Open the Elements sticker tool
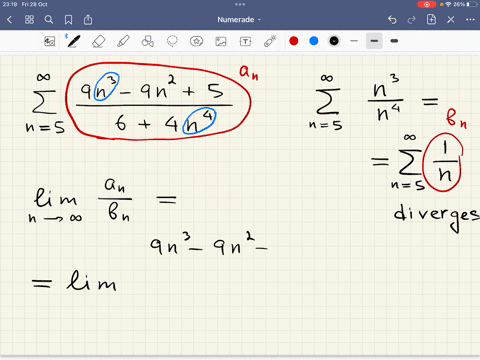This screenshot has height=360, width=480. [196, 41]
